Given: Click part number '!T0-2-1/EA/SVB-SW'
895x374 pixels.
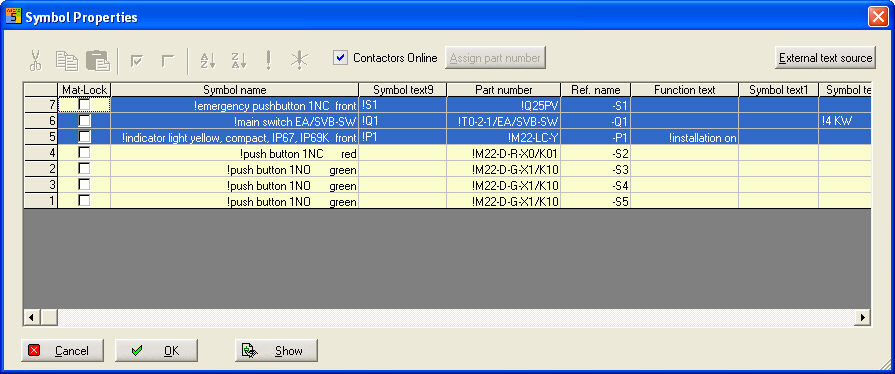Looking at the screenshot, I should (x=503, y=121).
